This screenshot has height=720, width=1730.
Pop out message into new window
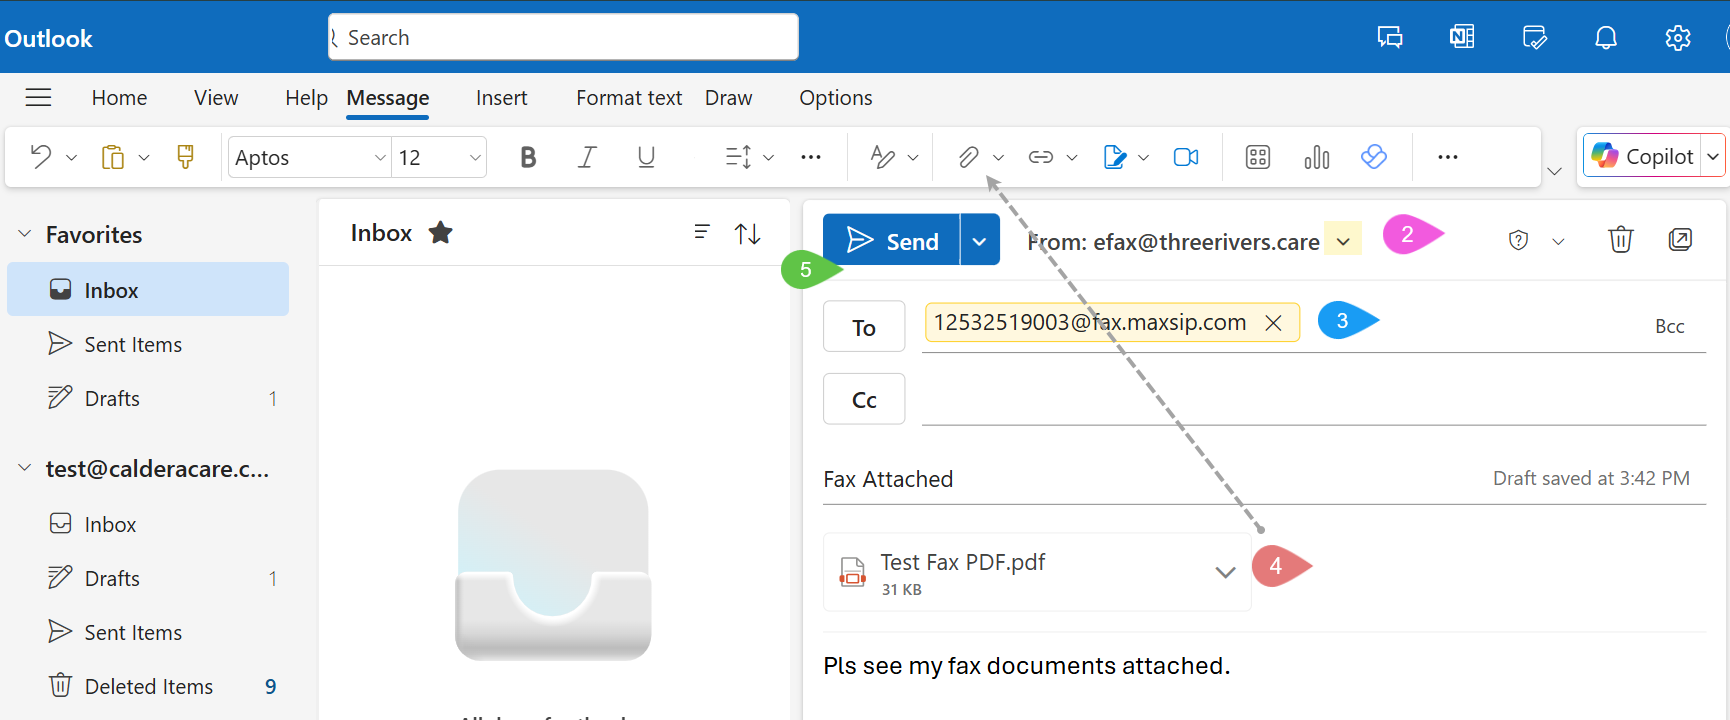pos(1680,240)
